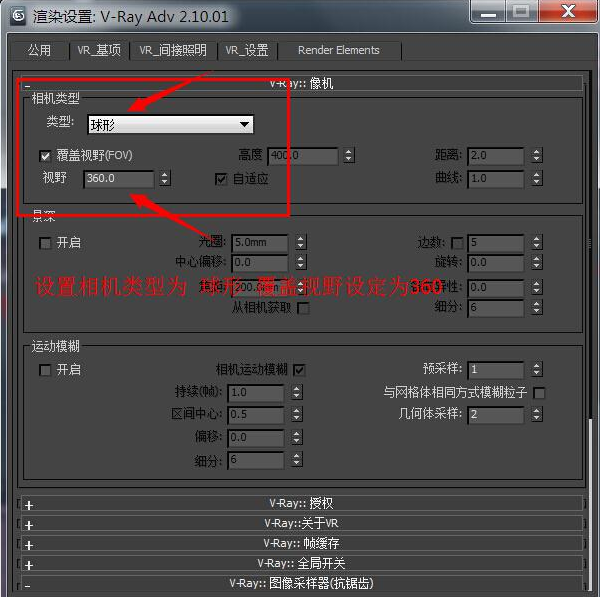This screenshot has width=600, height=597.
Task: Click the 光圈 spinner arrows
Action: [301, 242]
